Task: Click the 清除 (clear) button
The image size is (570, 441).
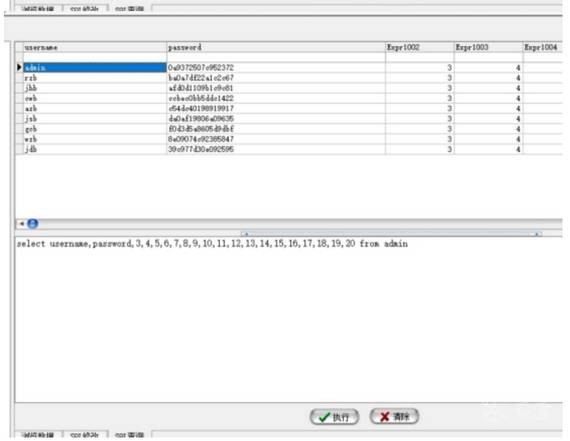Action: (394, 416)
